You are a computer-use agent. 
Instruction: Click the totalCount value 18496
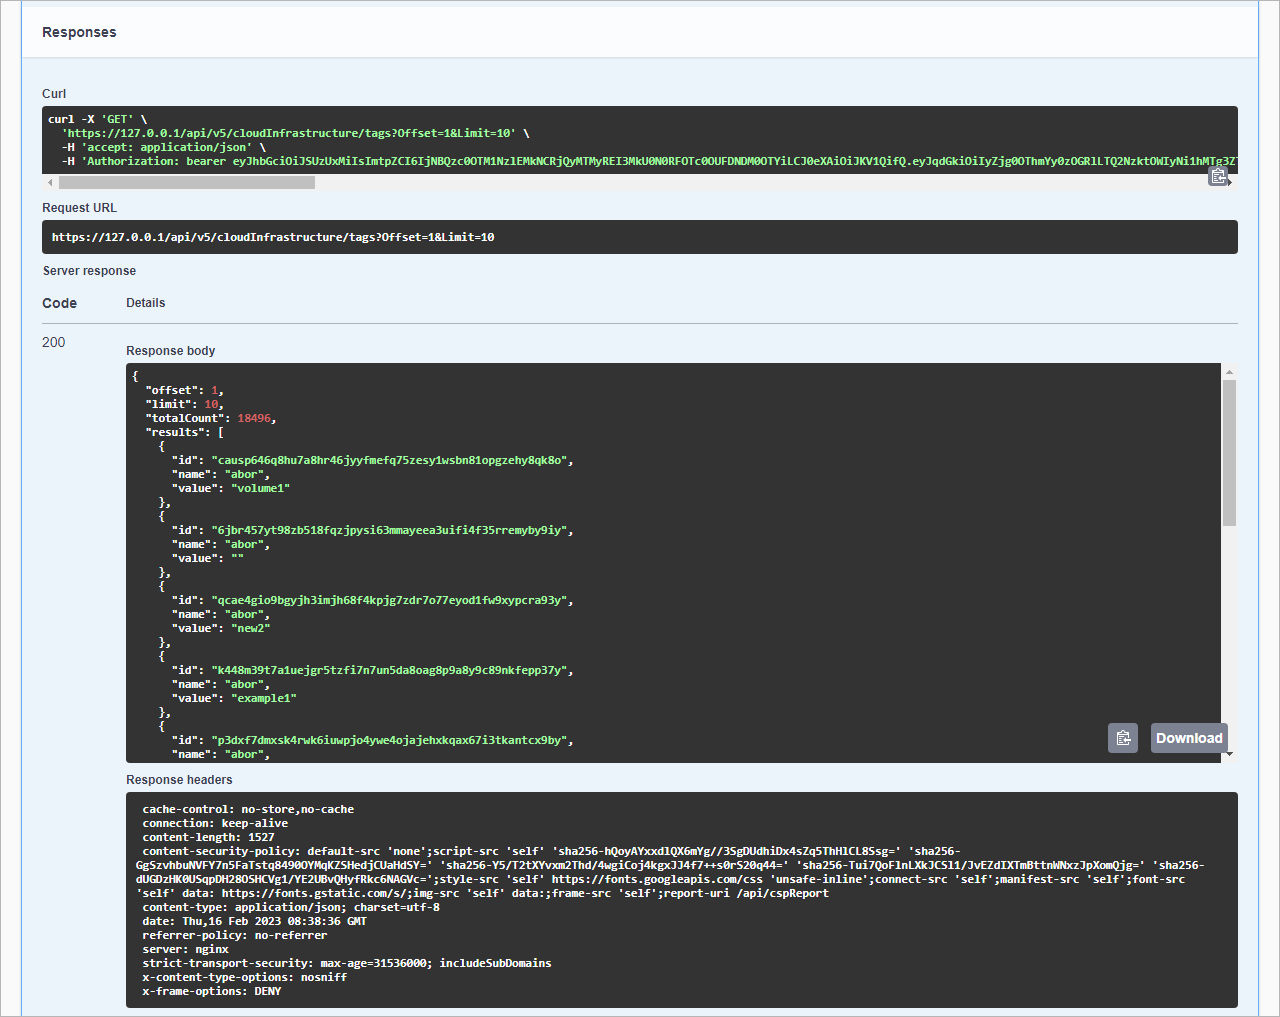[x=254, y=418]
